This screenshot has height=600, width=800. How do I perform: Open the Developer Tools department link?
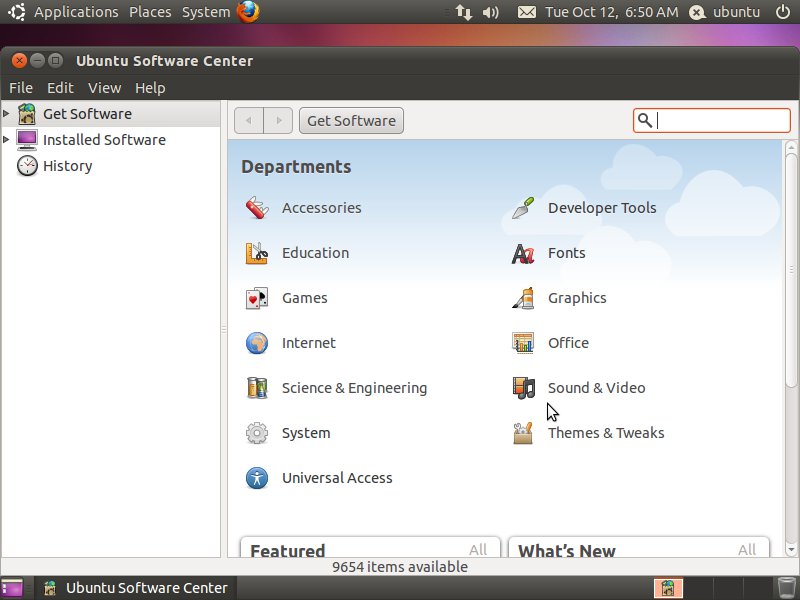602,208
